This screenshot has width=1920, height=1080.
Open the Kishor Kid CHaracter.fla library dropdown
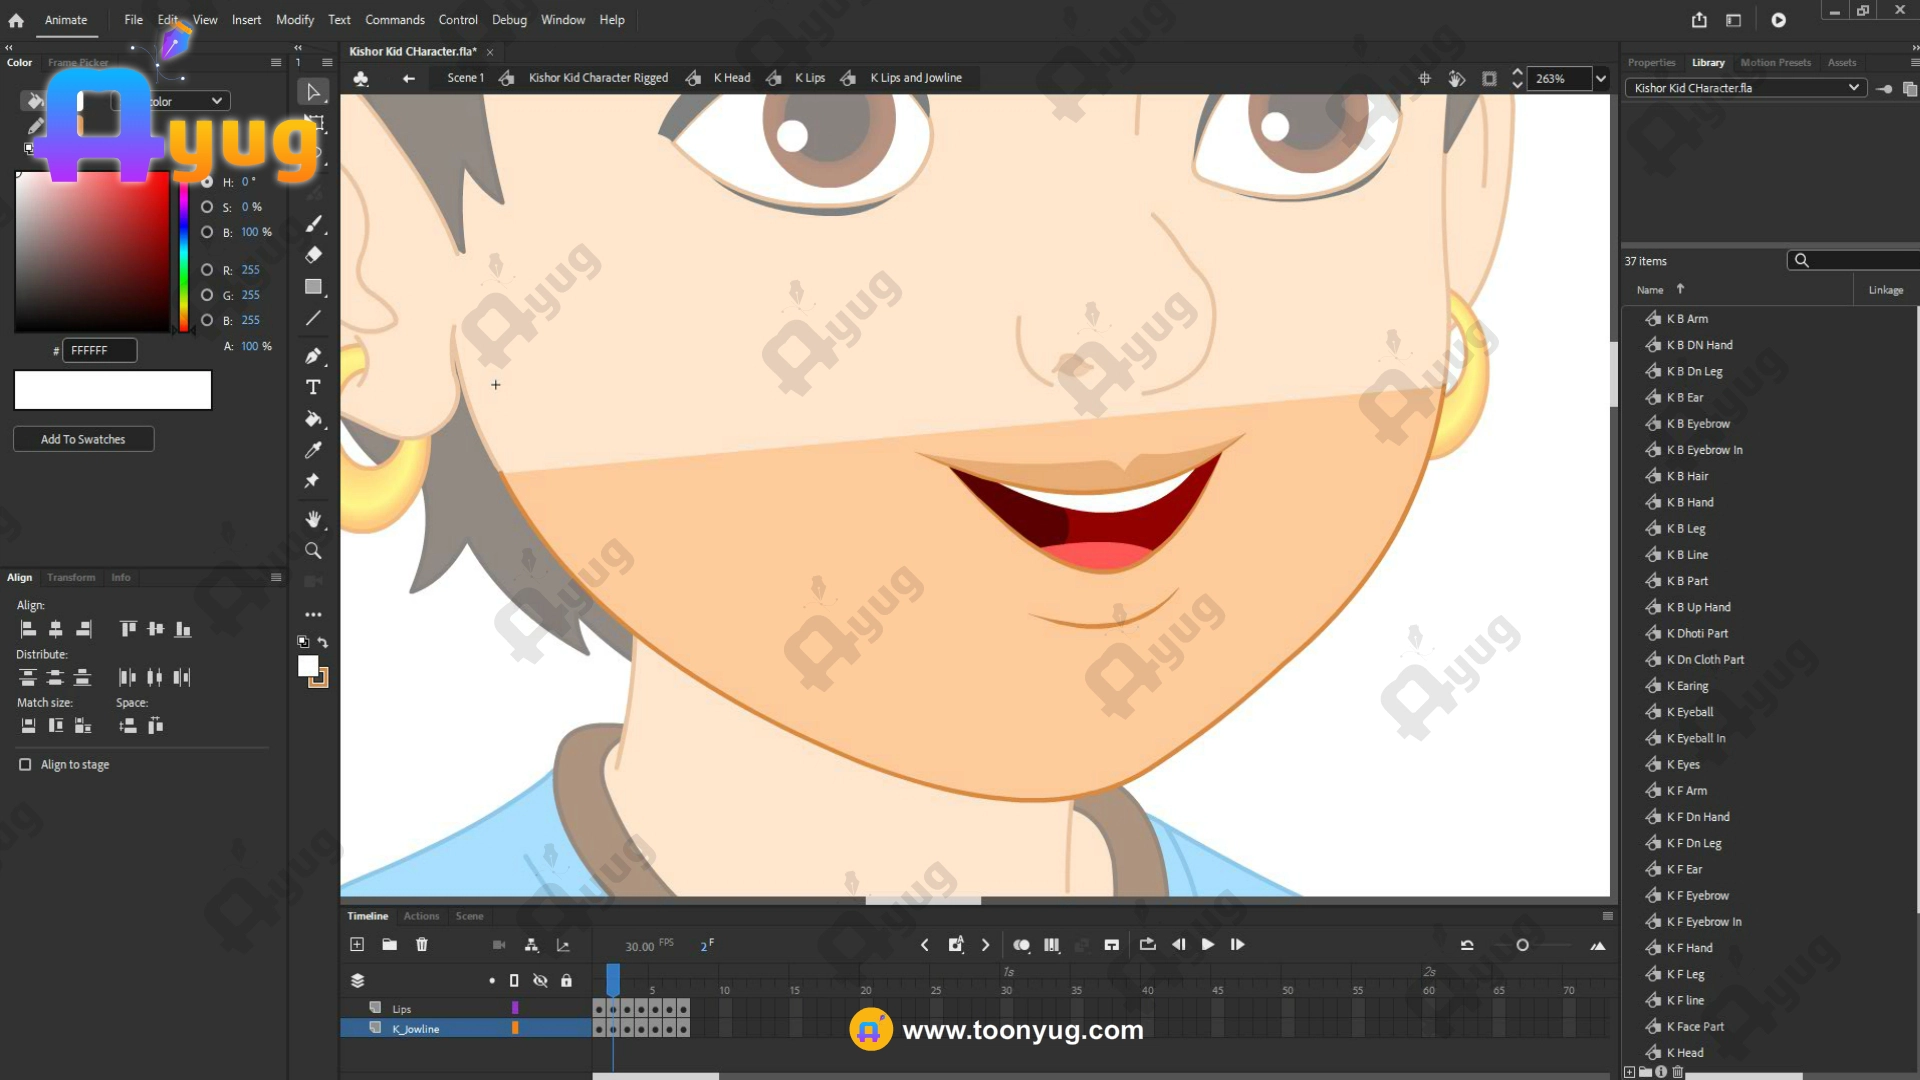coord(1853,88)
